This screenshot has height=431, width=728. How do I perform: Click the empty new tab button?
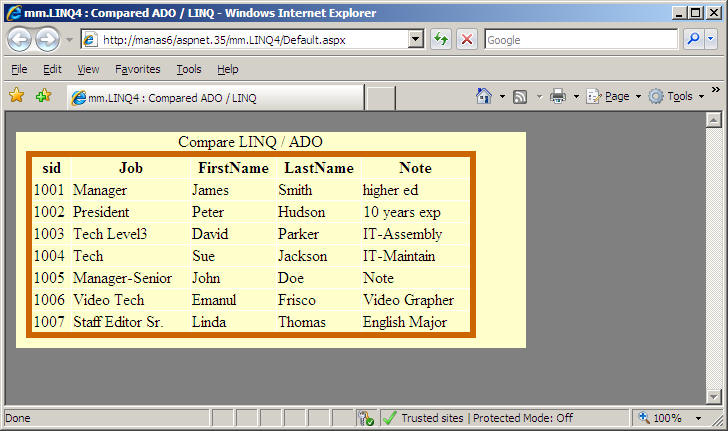pos(381,98)
